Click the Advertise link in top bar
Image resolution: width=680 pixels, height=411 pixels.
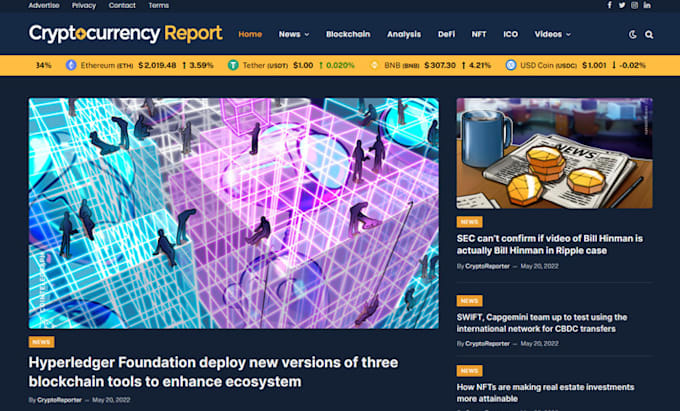(x=44, y=5)
